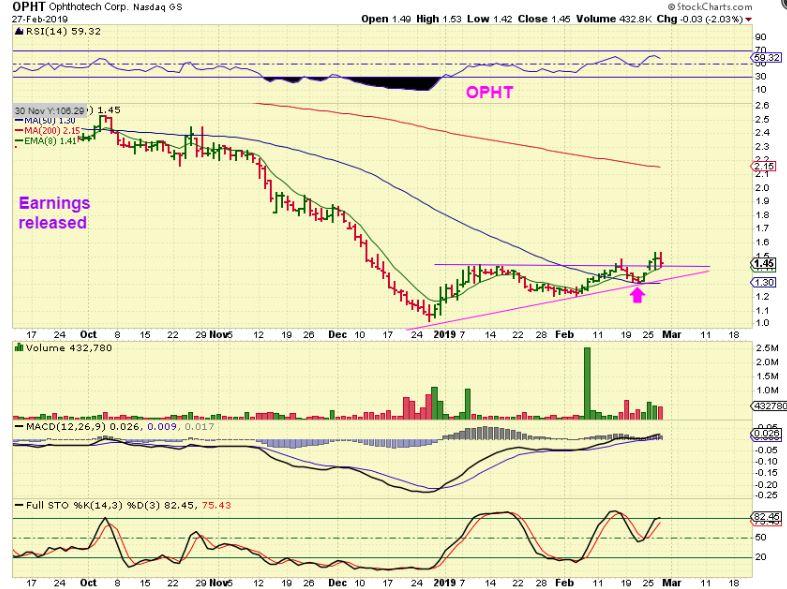The height and width of the screenshot is (589, 787).
Task: Open the StockCharts.com attribution link
Action: (710, 7)
